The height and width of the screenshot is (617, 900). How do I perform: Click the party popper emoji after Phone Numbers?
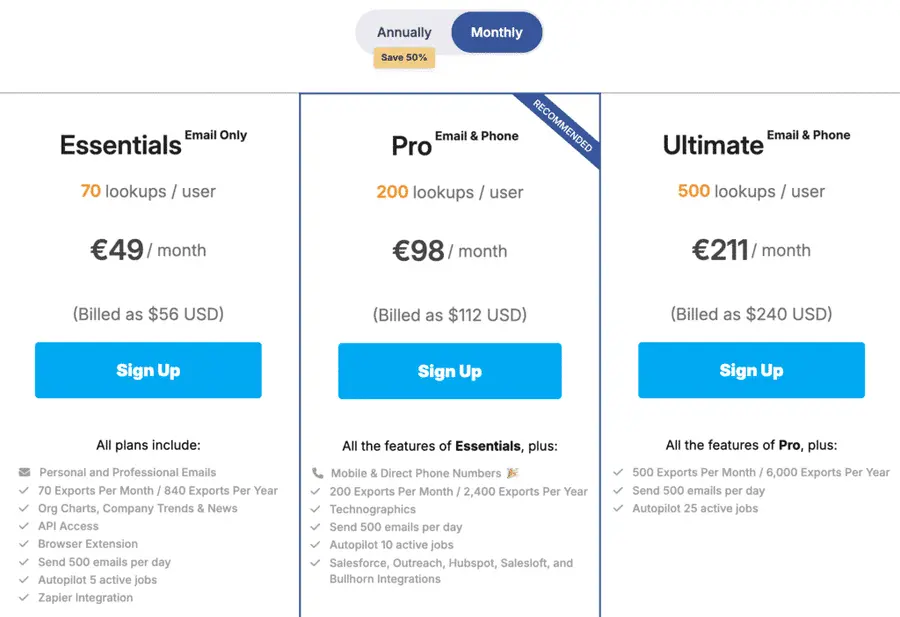[x=512, y=473]
